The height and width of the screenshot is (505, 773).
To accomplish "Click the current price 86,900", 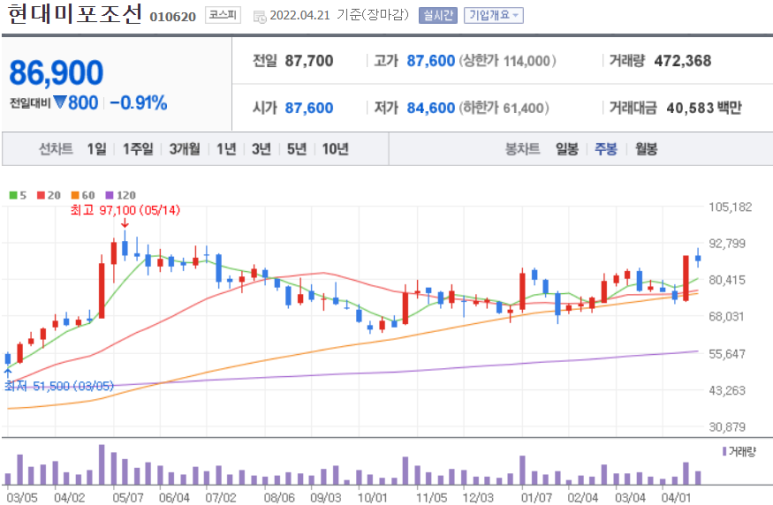I will pos(57,72).
